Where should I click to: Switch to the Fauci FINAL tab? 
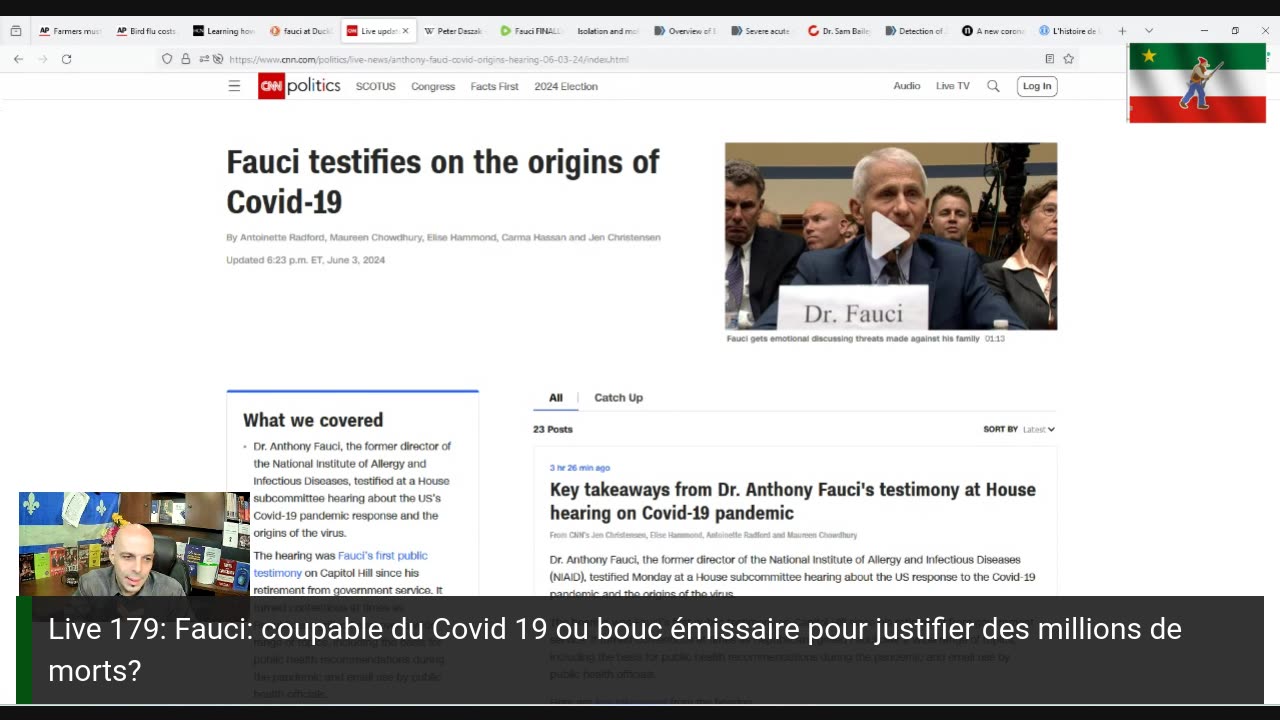(x=532, y=31)
